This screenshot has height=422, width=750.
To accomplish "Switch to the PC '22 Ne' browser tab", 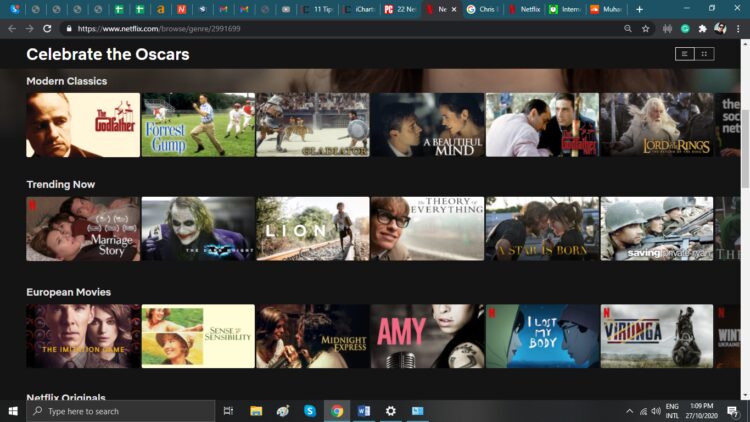I will tap(400, 9).
